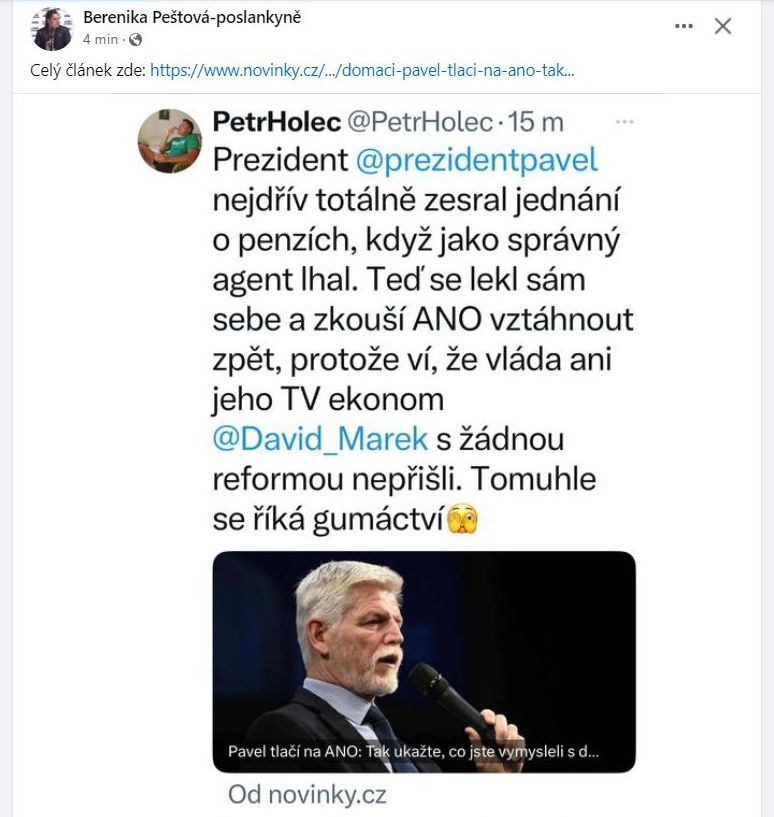This screenshot has width=774, height=817.
Task: Click the grey @PetrHolec handle
Action: click(420, 122)
